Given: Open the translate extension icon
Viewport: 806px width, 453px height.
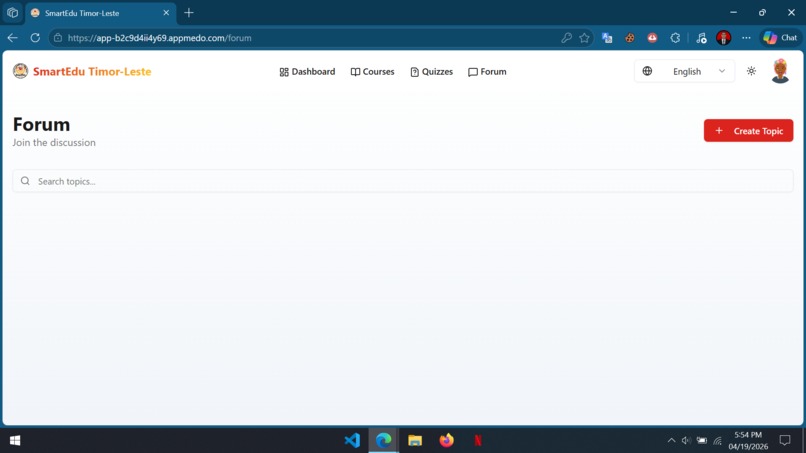Looking at the screenshot, I should pos(607,38).
